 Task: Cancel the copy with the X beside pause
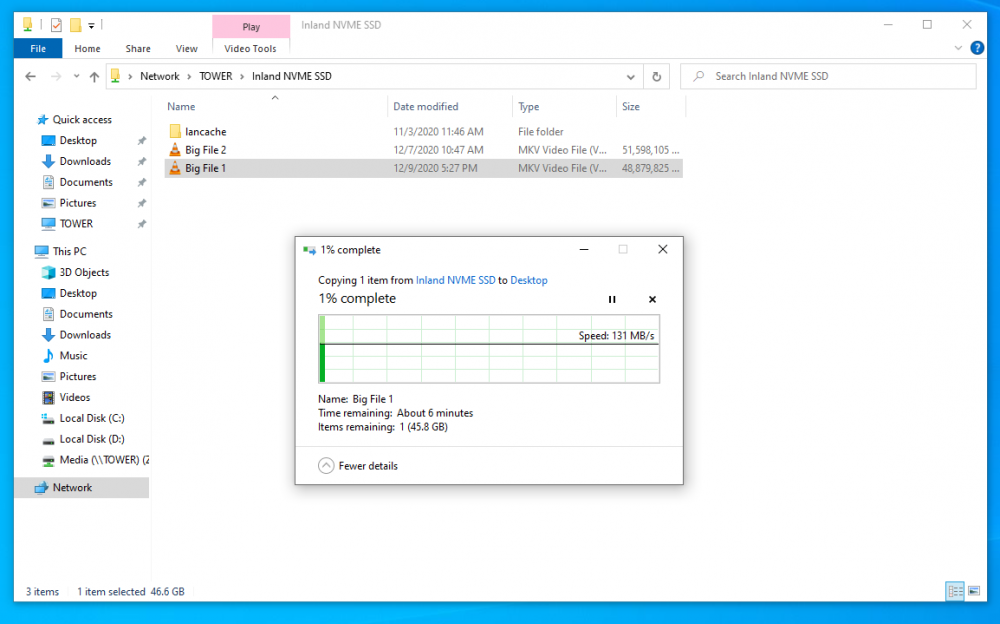coord(652,299)
